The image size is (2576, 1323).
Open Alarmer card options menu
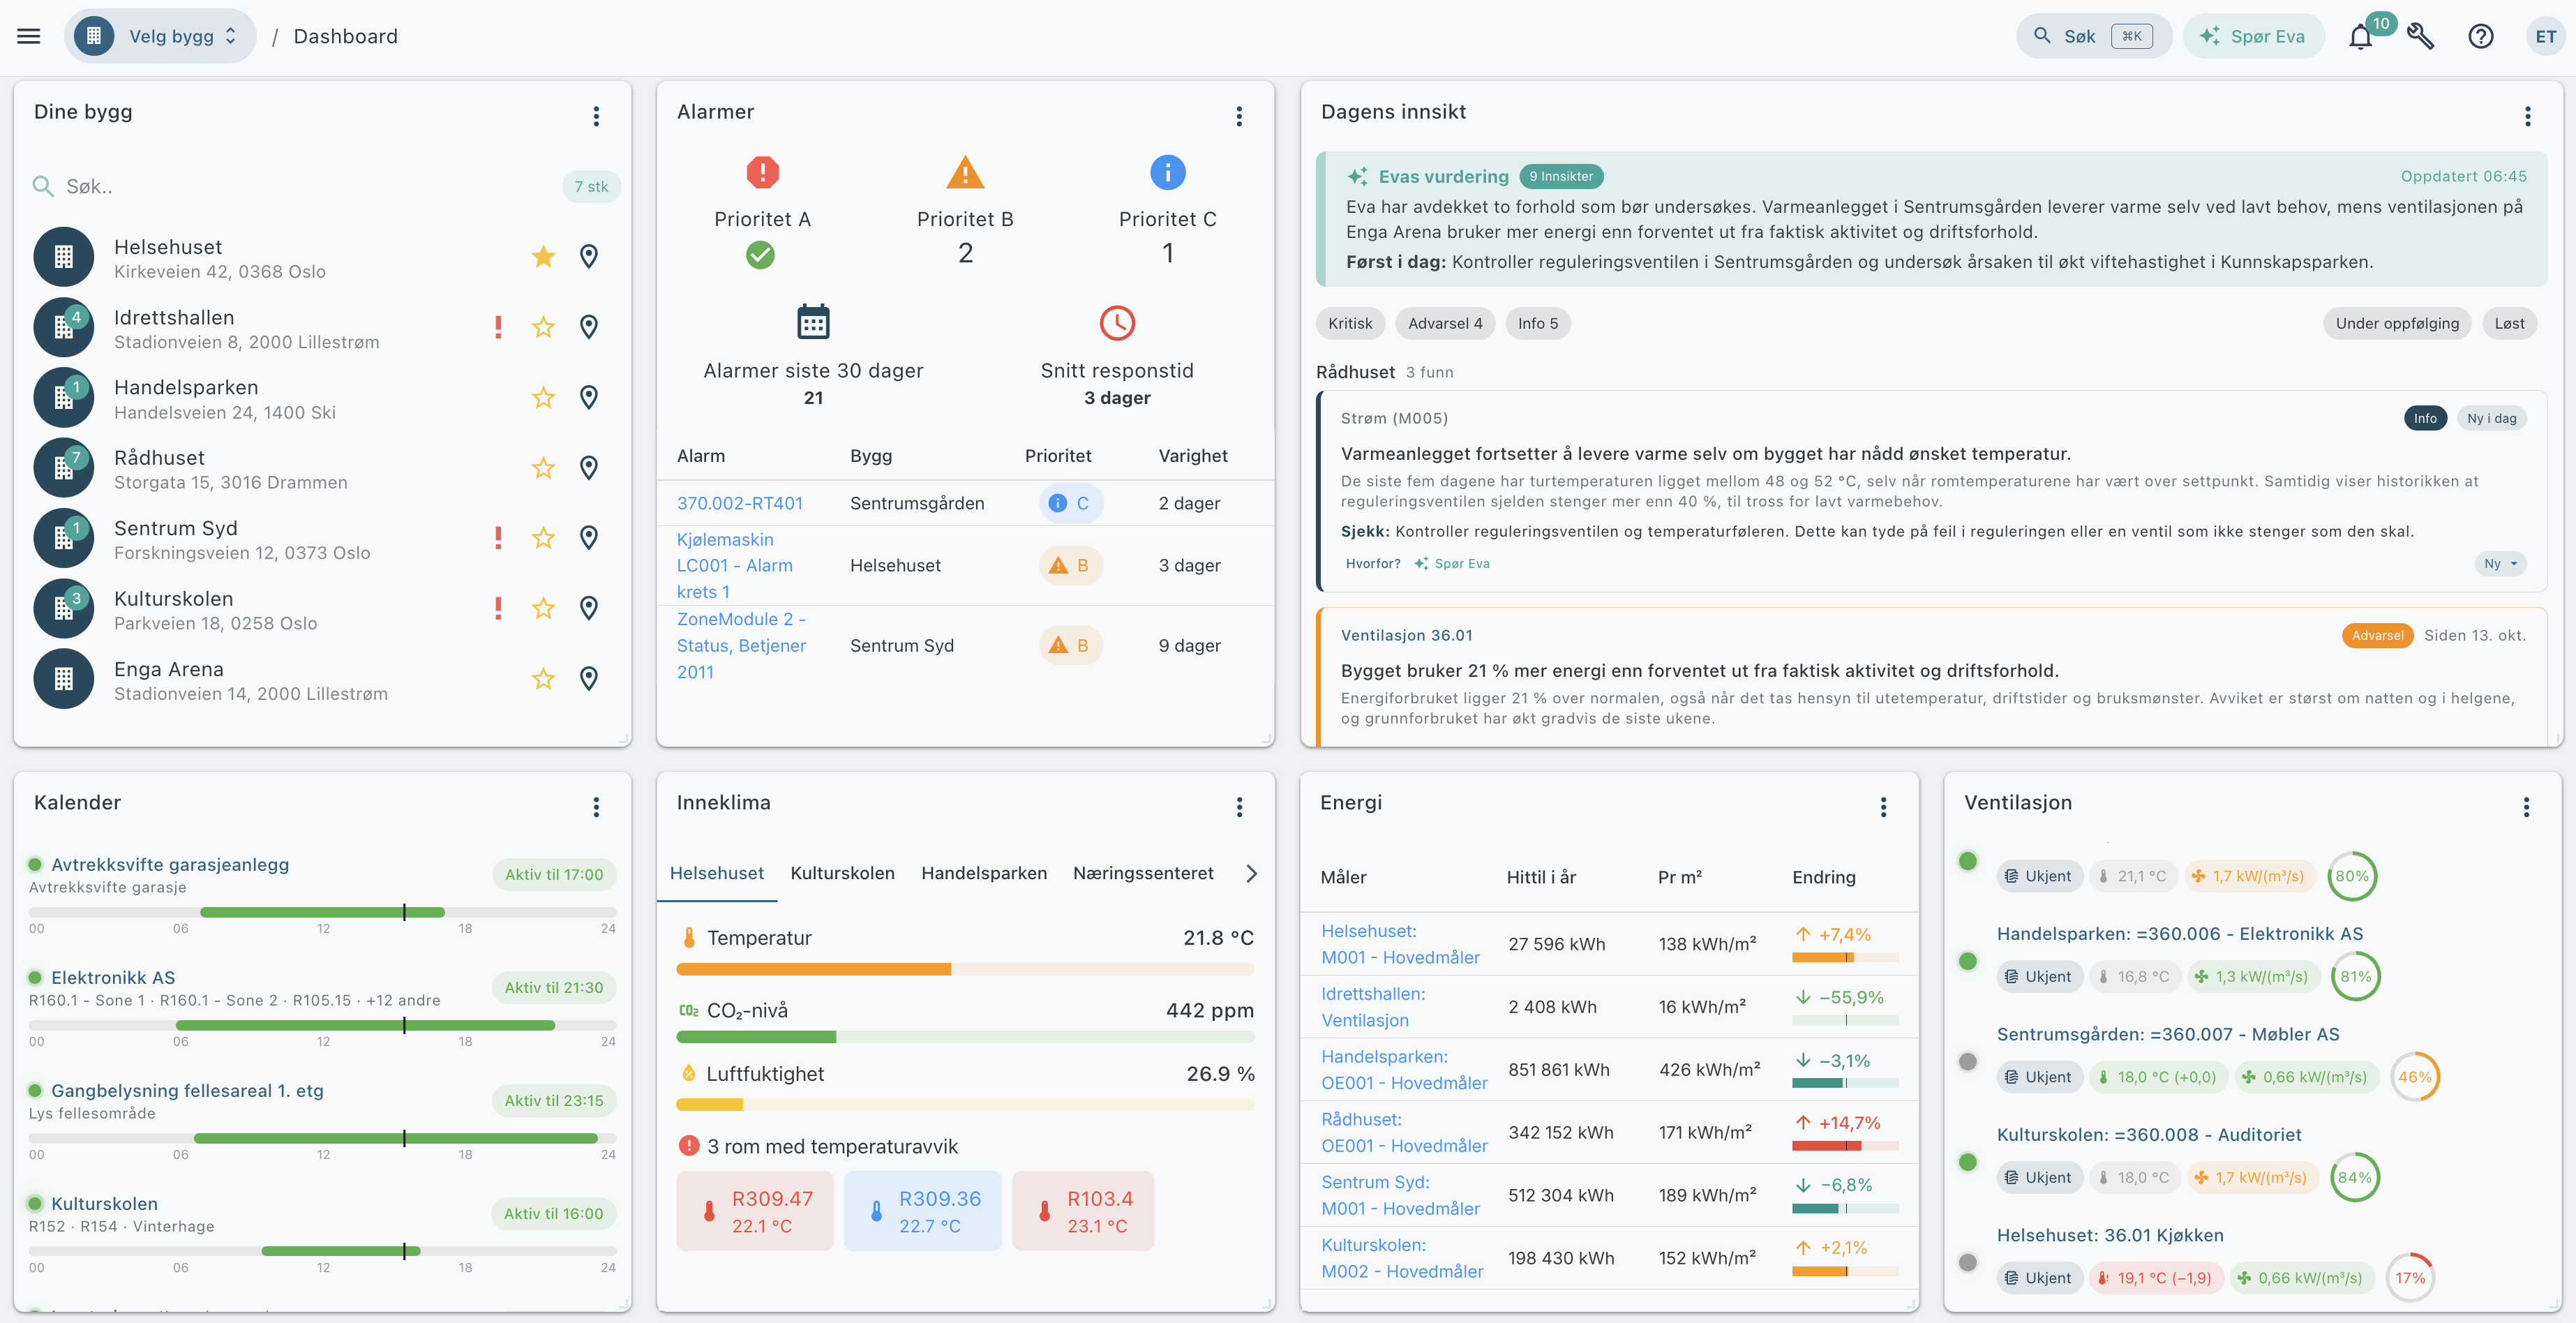[1239, 116]
